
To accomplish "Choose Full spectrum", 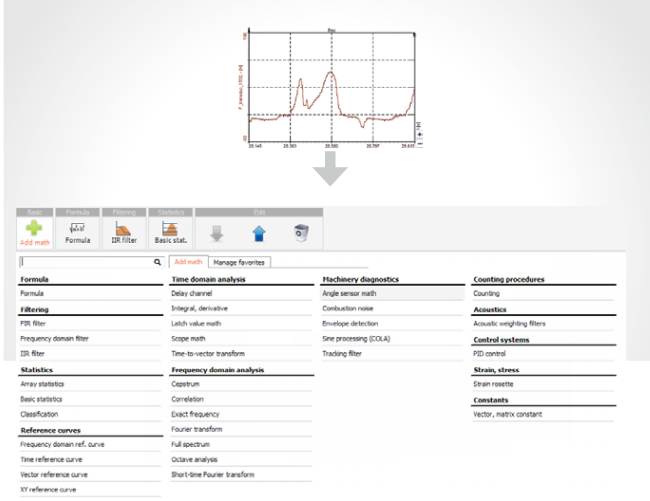I will pyautogui.click(x=241, y=444).
